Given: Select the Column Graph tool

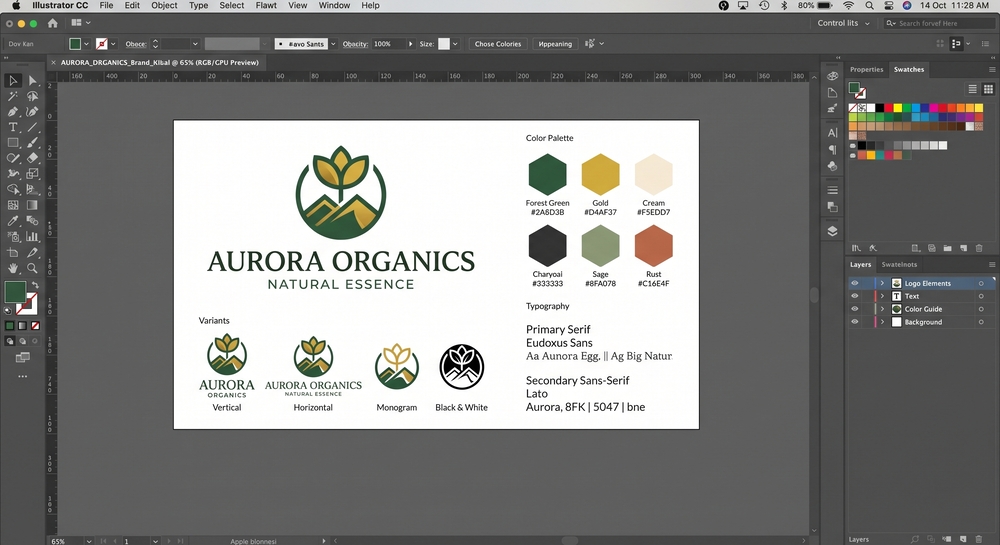Looking at the screenshot, I should click(33, 236).
